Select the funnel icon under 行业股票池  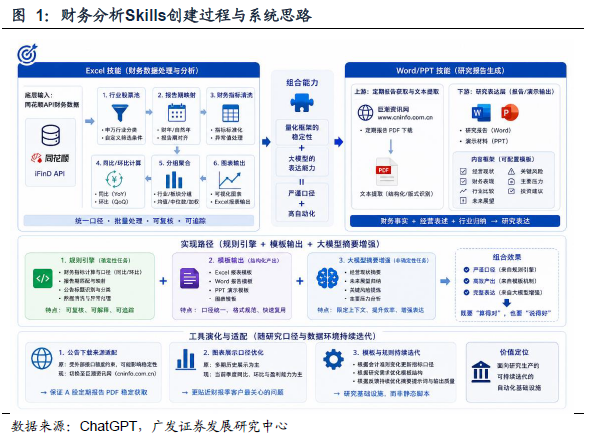coord(120,112)
